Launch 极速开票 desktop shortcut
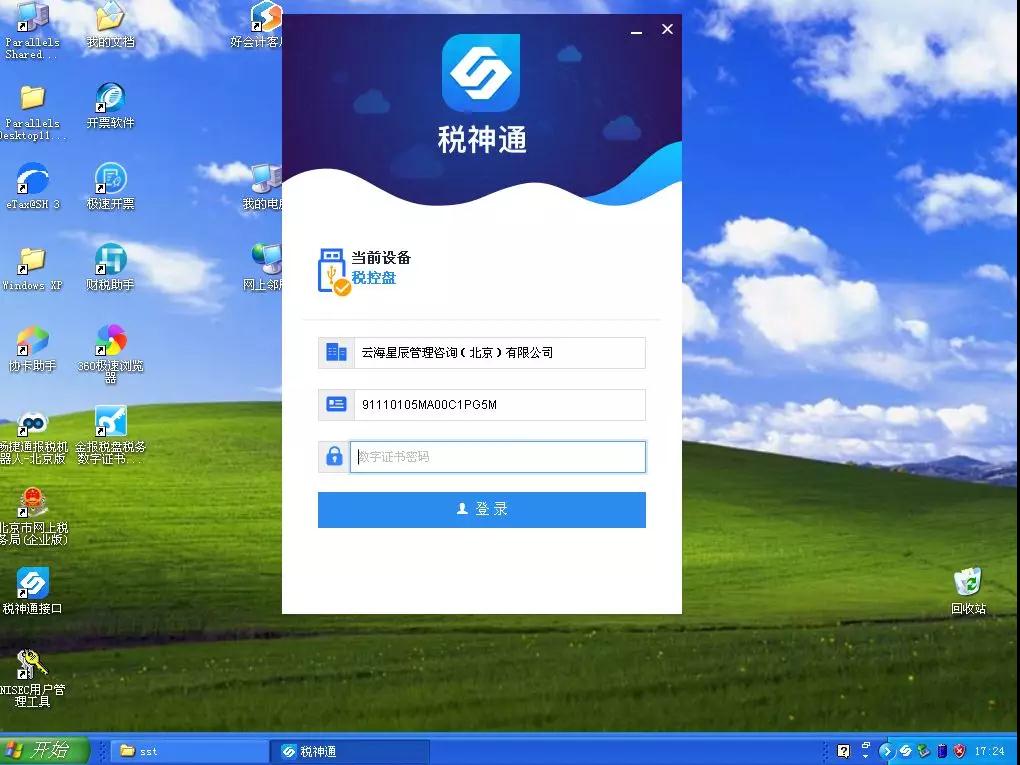The image size is (1020, 765). click(x=110, y=181)
